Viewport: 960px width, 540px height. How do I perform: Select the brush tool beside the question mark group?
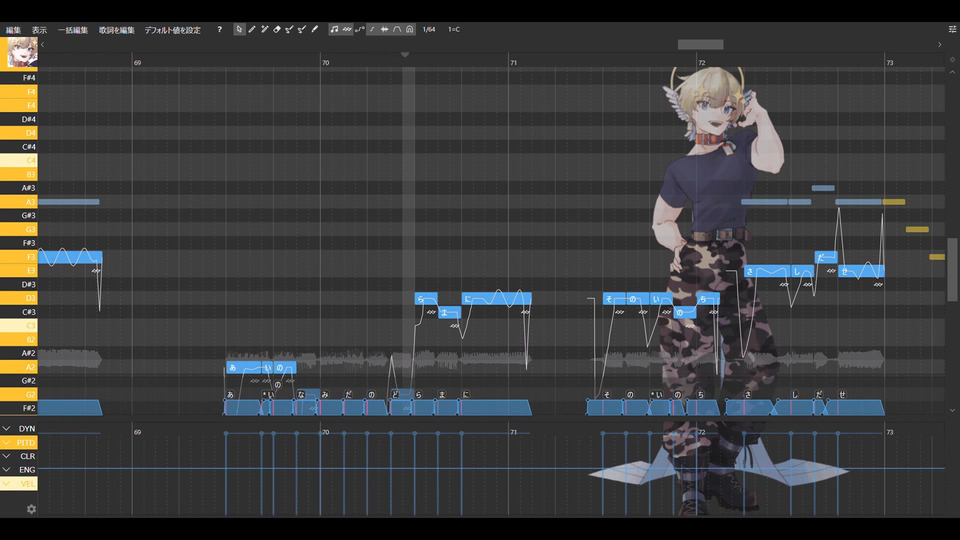click(x=315, y=29)
